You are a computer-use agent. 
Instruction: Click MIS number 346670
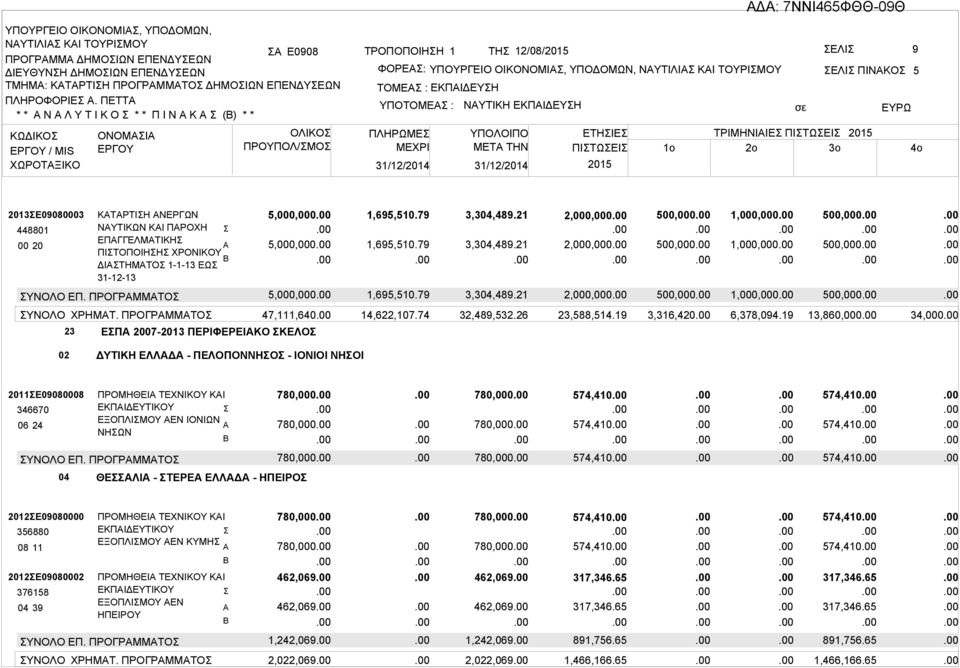click(32, 410)
